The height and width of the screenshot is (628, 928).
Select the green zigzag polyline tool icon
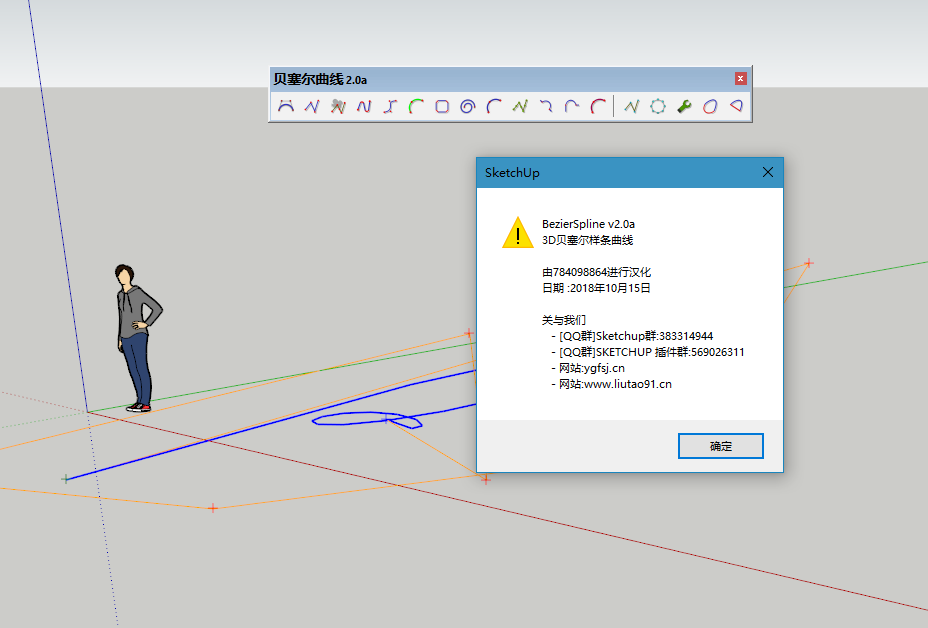[520, 107]
